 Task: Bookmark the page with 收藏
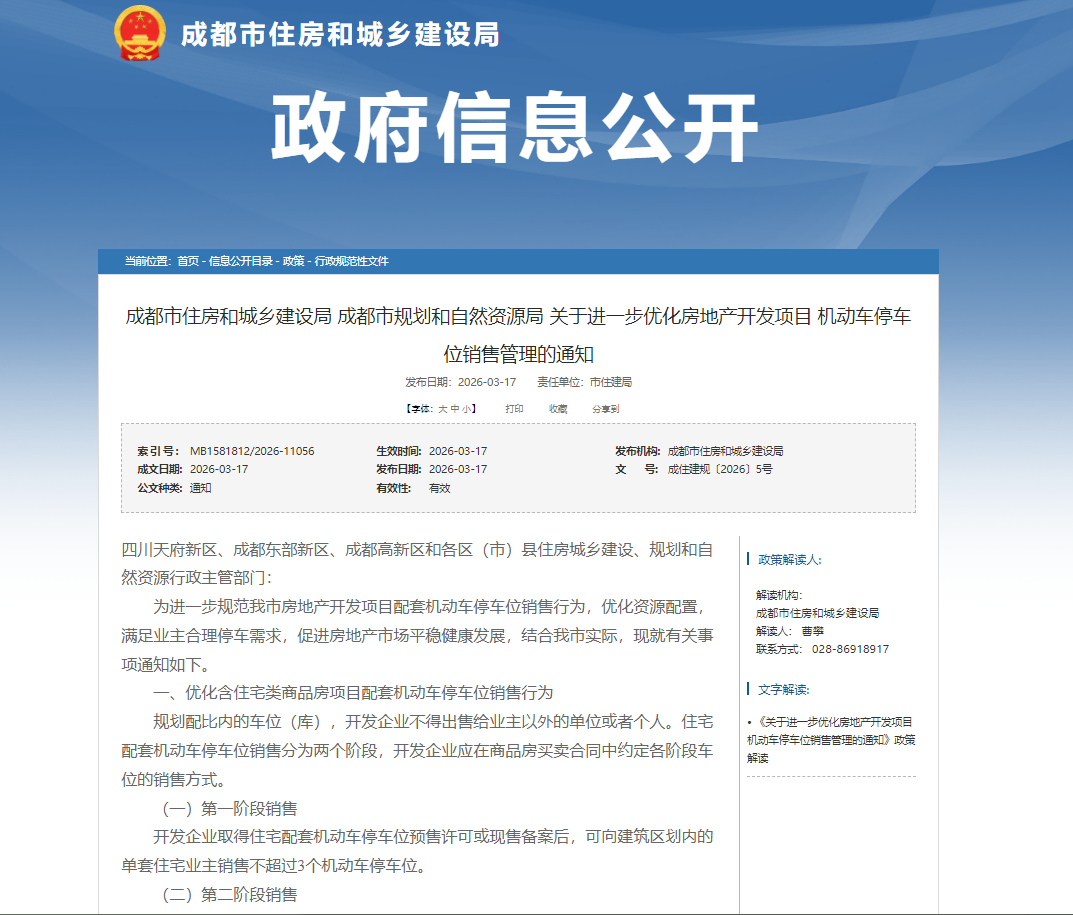tap(557, 409)
